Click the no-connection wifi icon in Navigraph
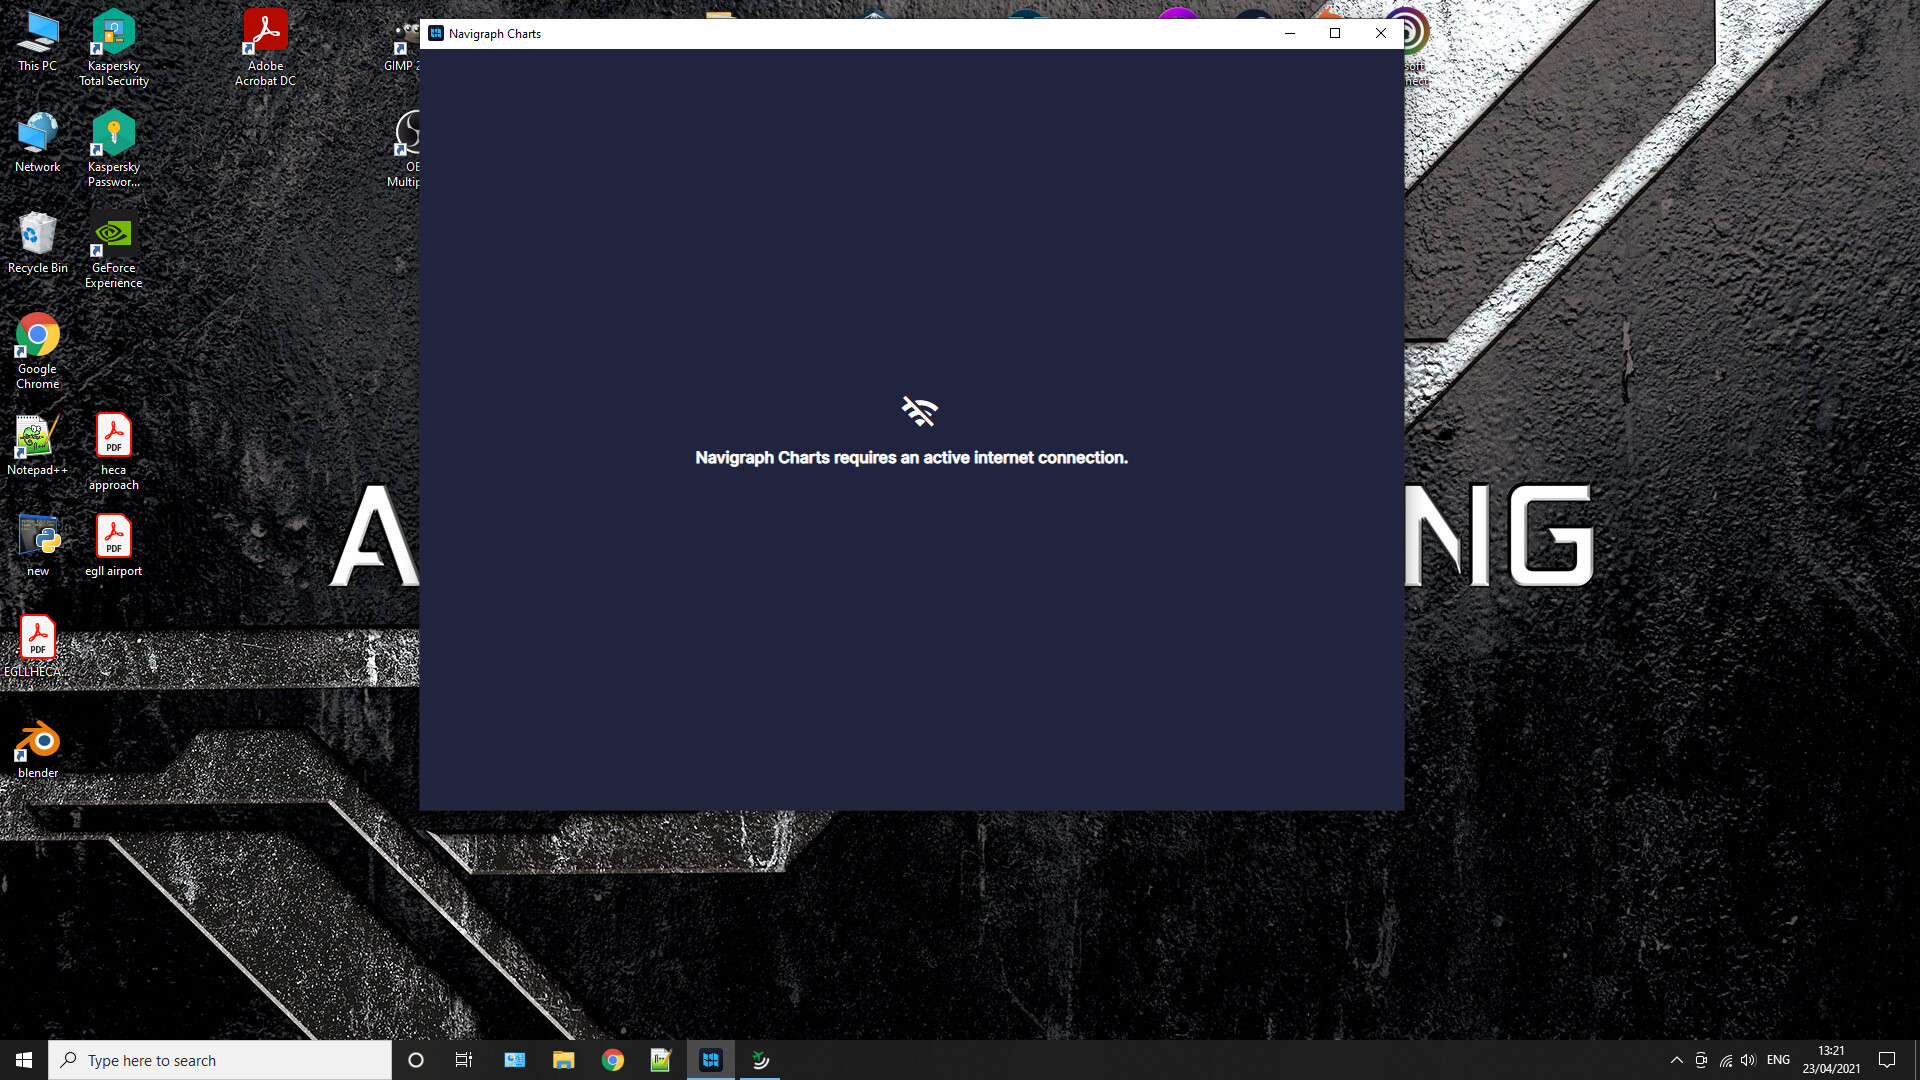Viewport: 1920px width, 1080px height. (x=919, y=411)
